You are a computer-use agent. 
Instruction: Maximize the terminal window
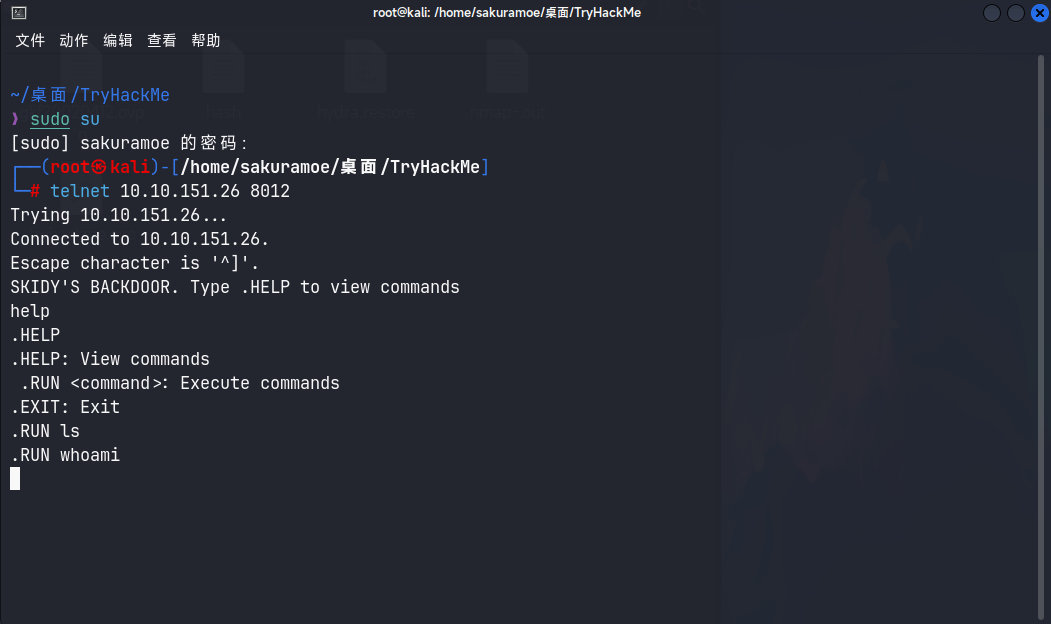[1015, 13]
